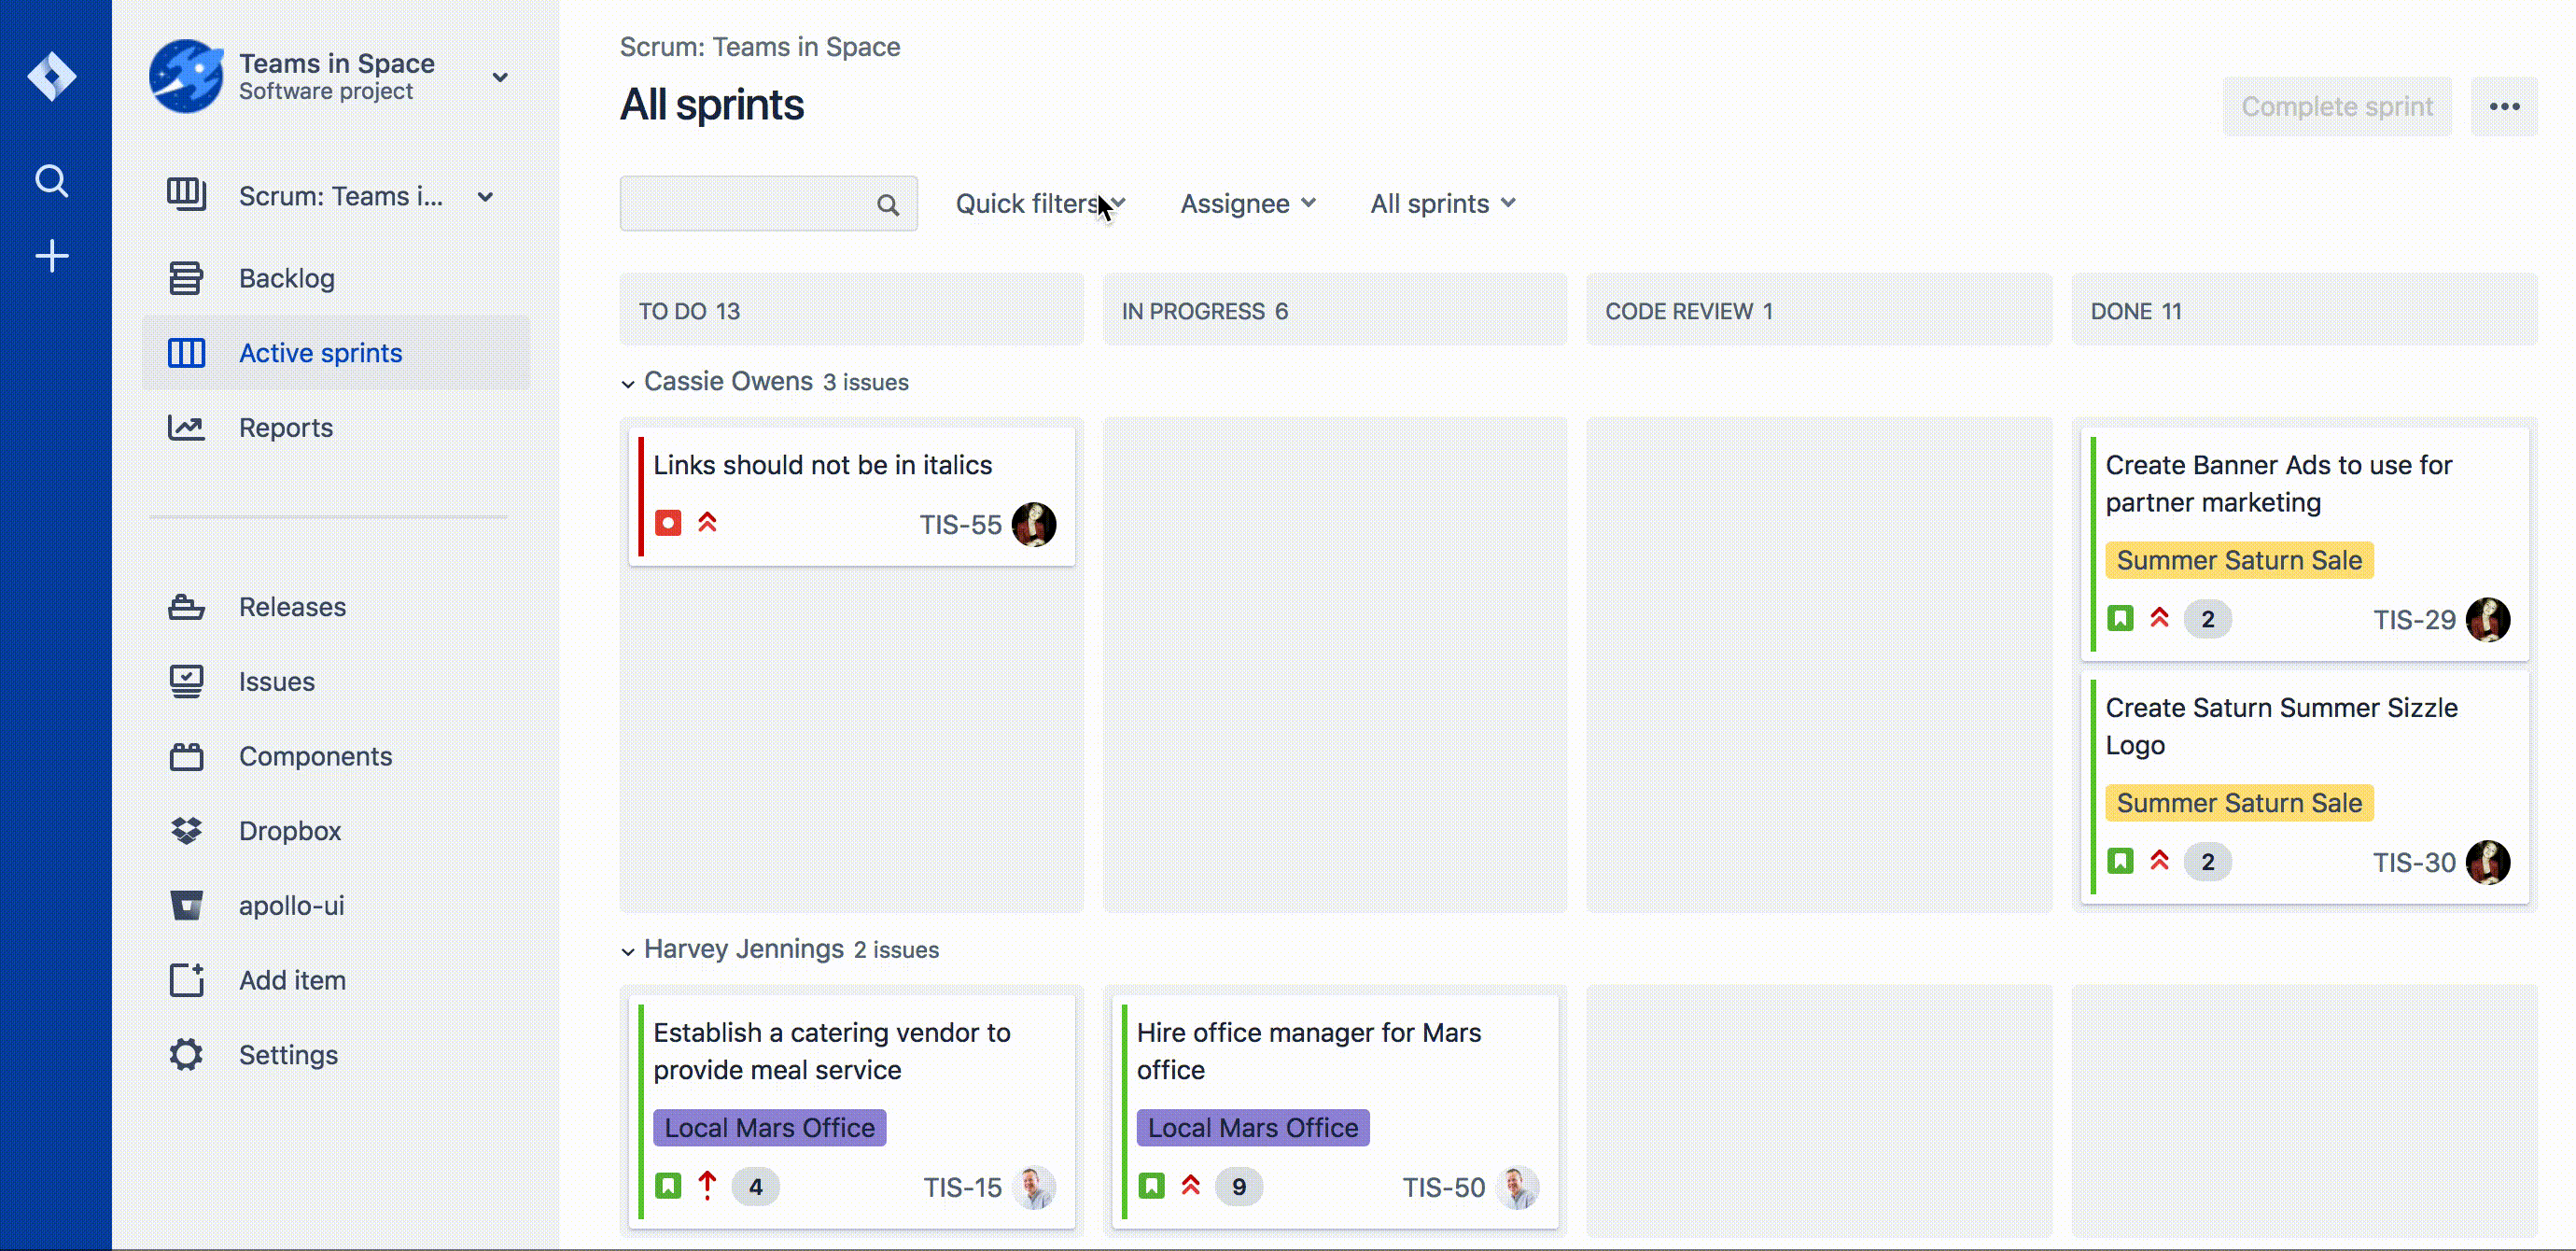Click the Backlog navigation icon
The height and width of the screenshot is (1251, 2576).
pyautogui.click(x=186, y=278)
